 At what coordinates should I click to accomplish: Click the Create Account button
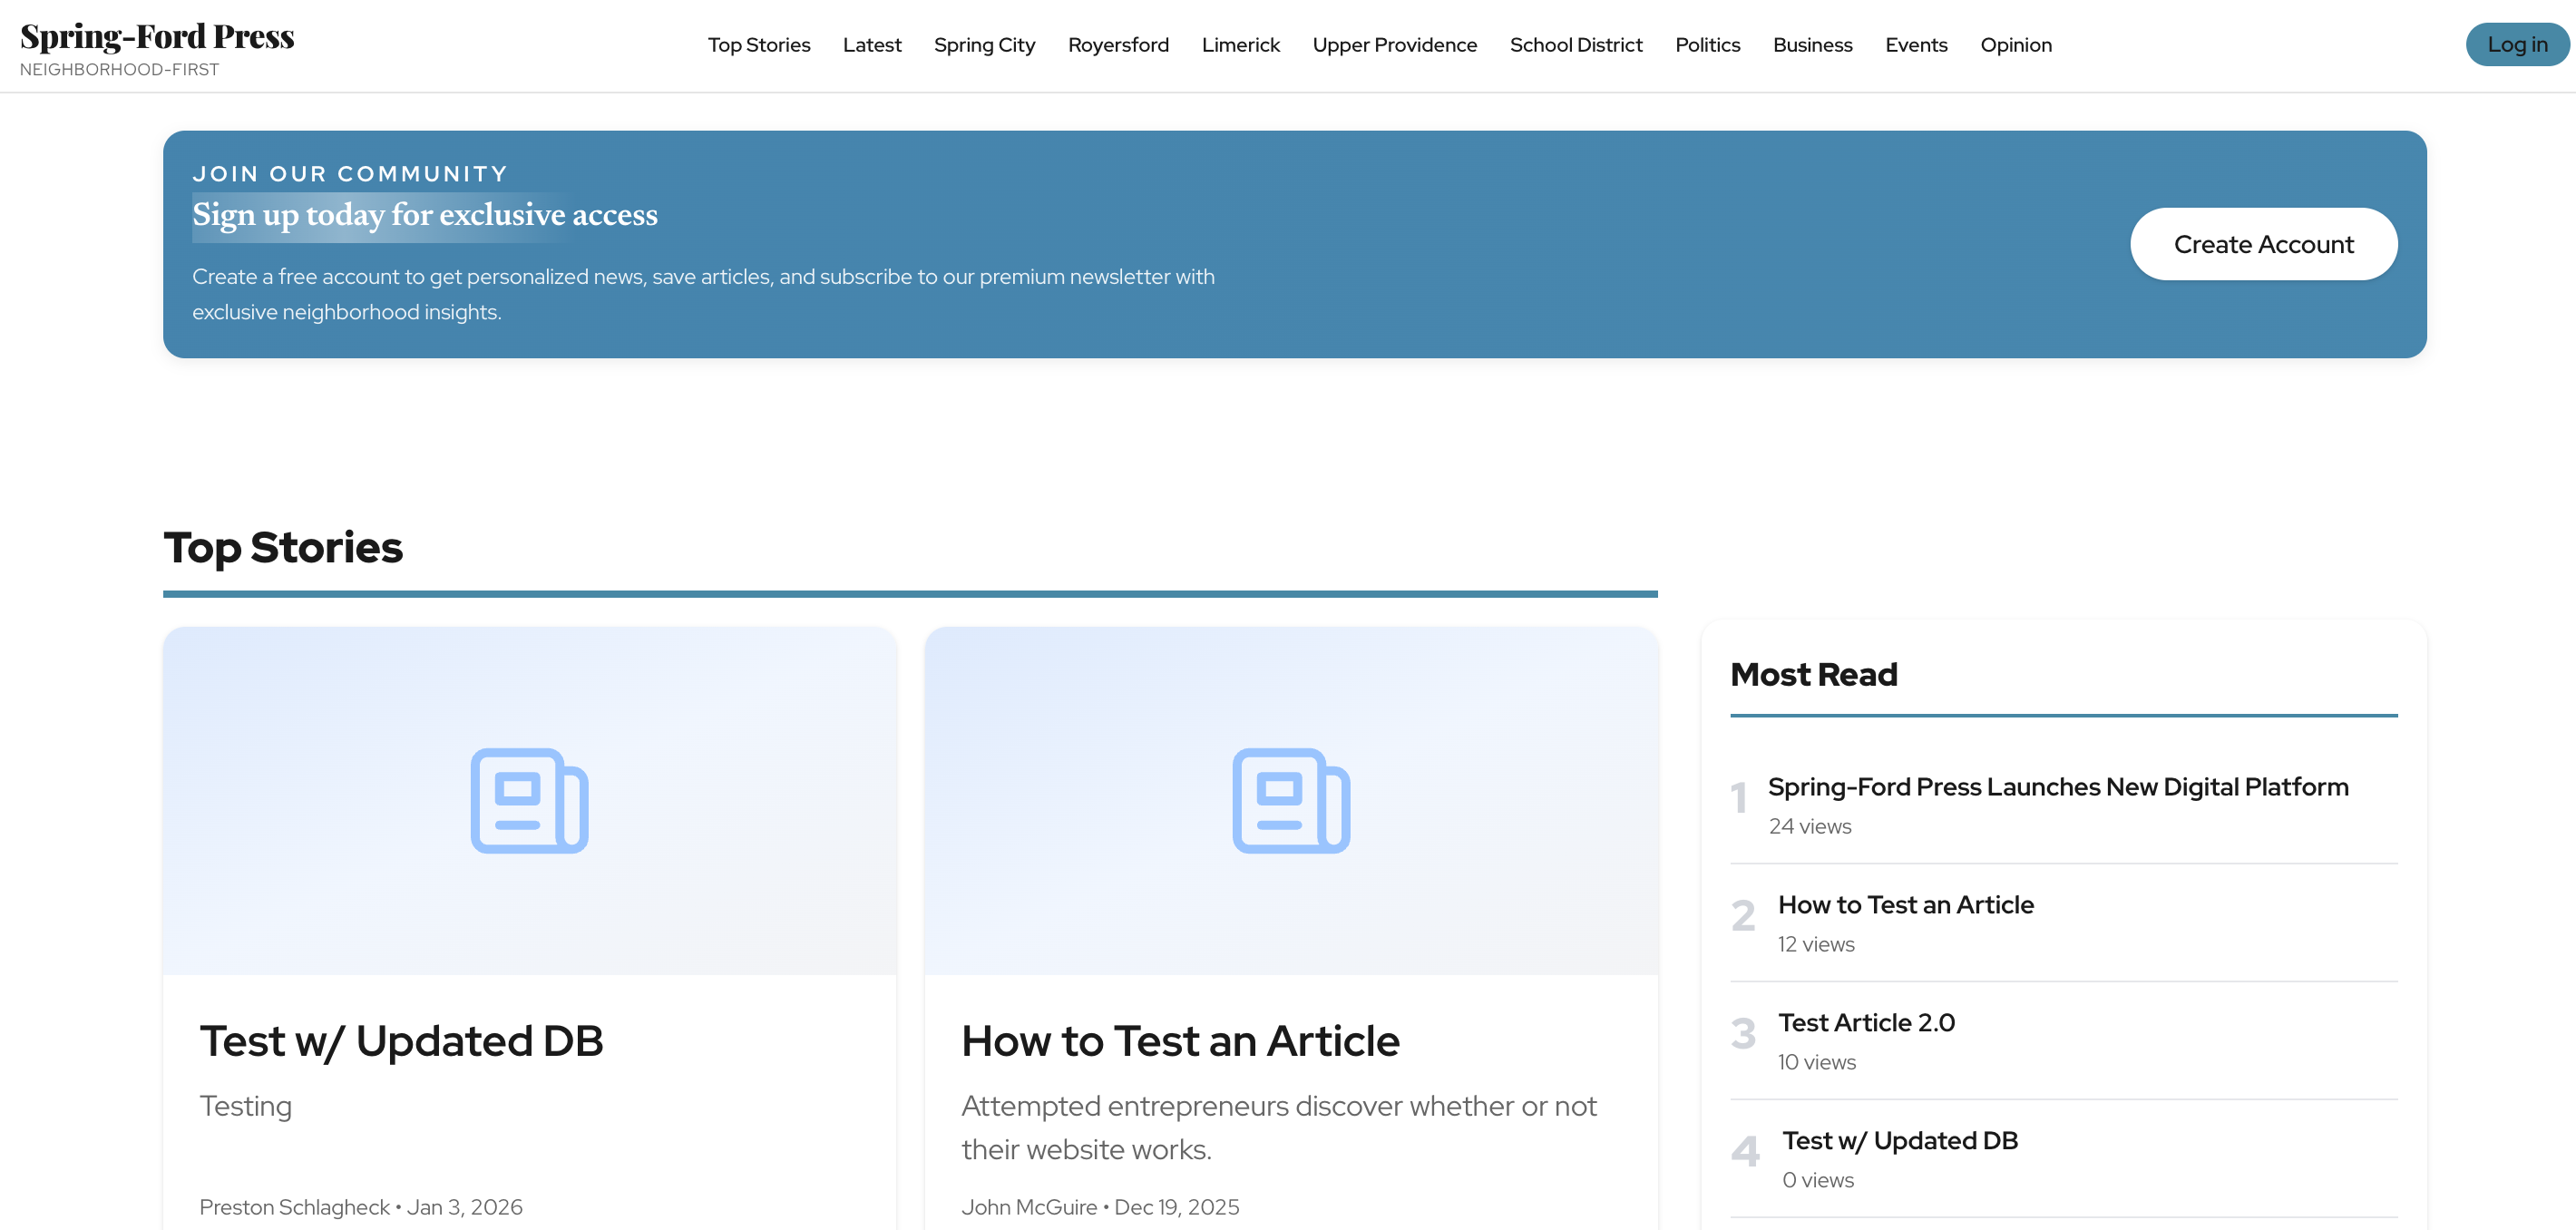click(2263, 244)
